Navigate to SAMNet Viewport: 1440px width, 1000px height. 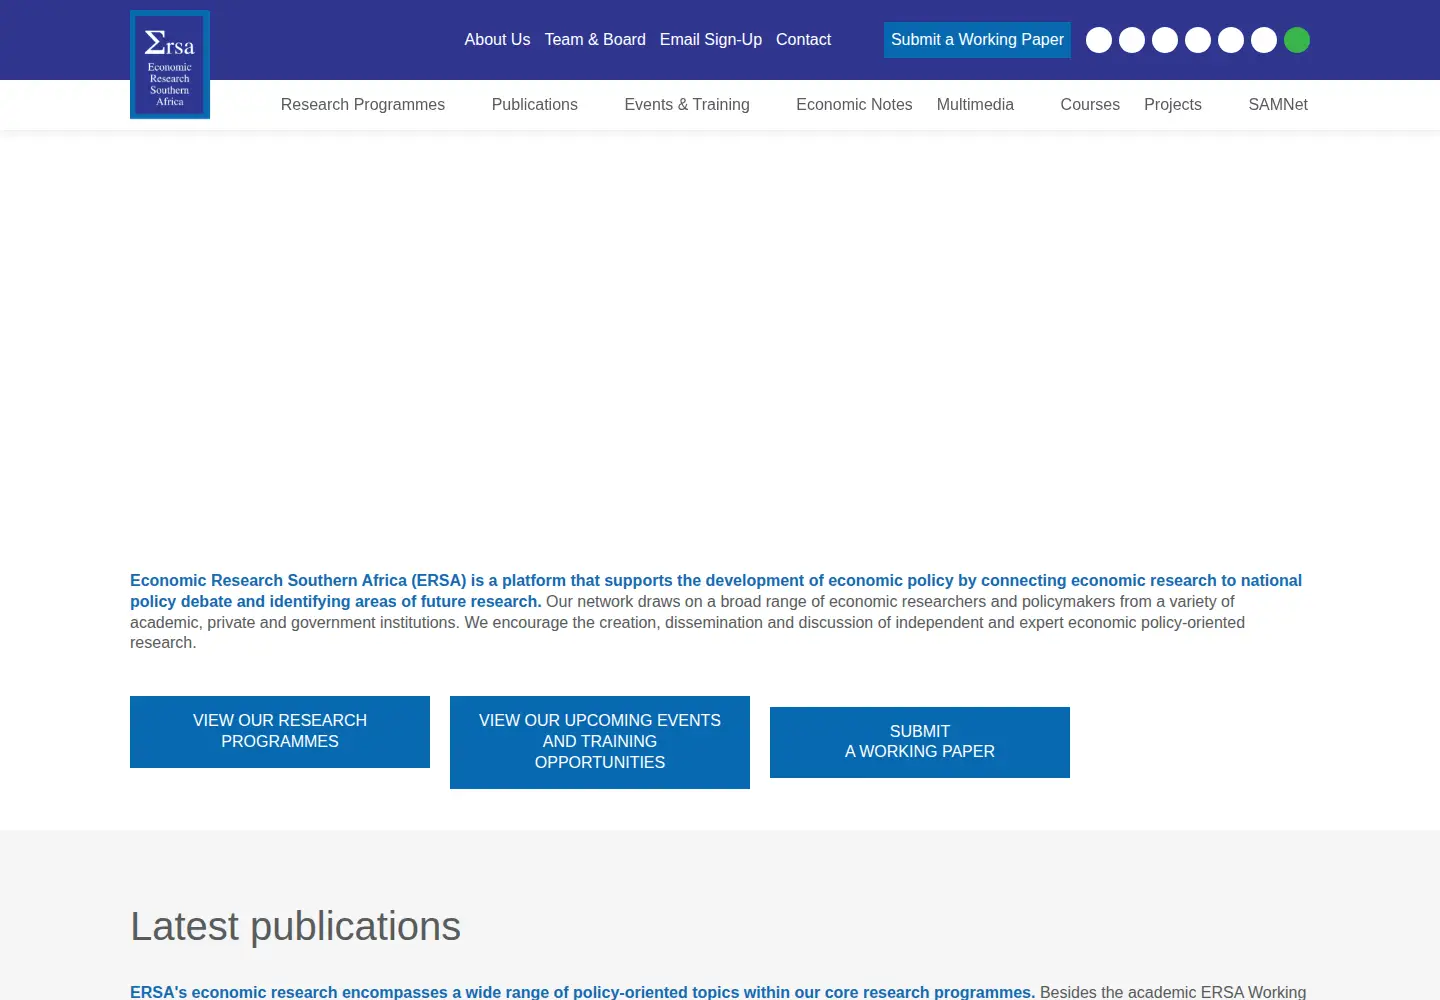pos(1278,105)
